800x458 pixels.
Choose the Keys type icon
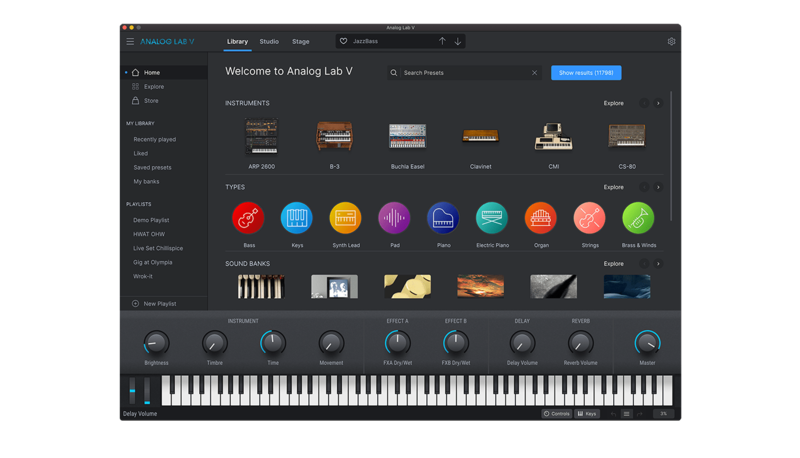pyautogui.click(x=296, y=218)
